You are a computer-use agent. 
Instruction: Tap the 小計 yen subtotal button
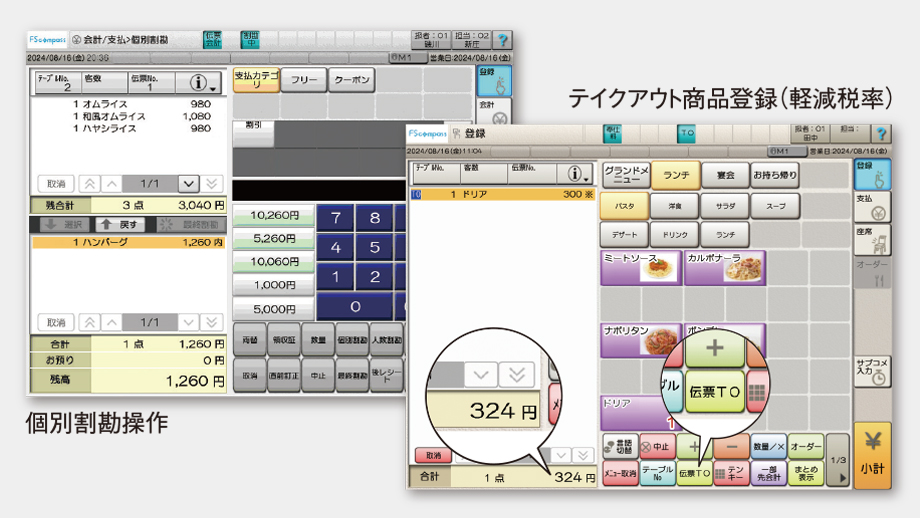click(872, 455)
